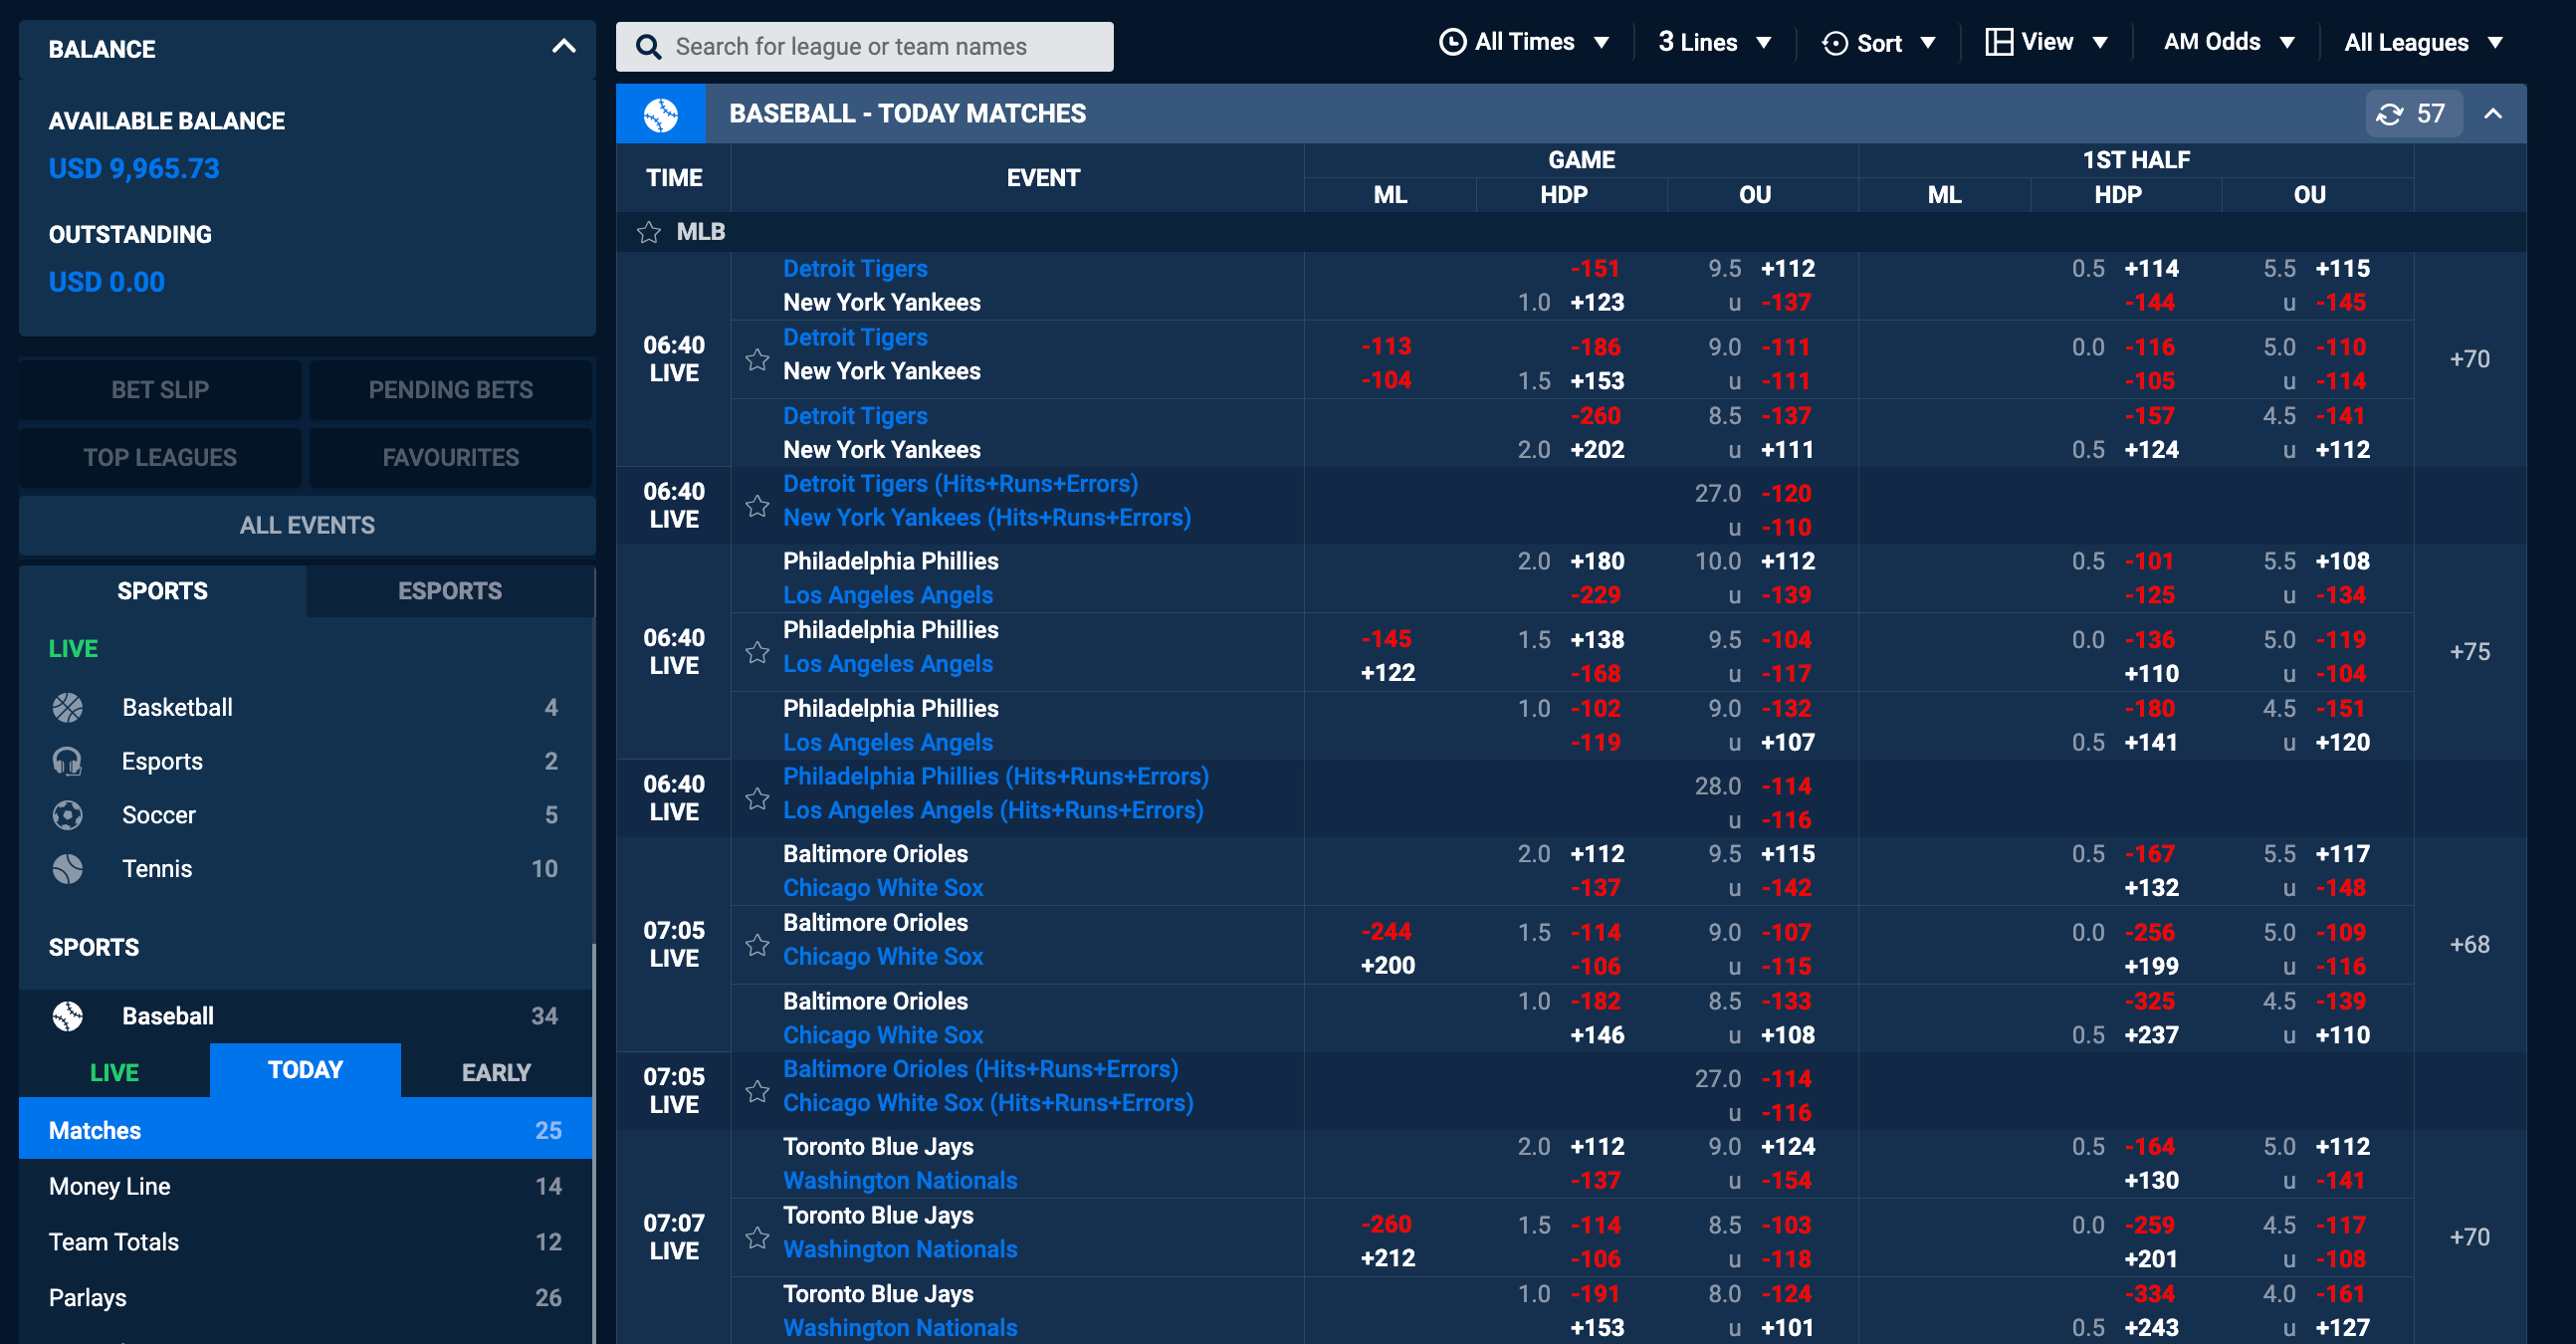Viewport: 2576px width, 1344px height.
Task: Click the sort icon beside Sort
Action: click(1835, 43)
